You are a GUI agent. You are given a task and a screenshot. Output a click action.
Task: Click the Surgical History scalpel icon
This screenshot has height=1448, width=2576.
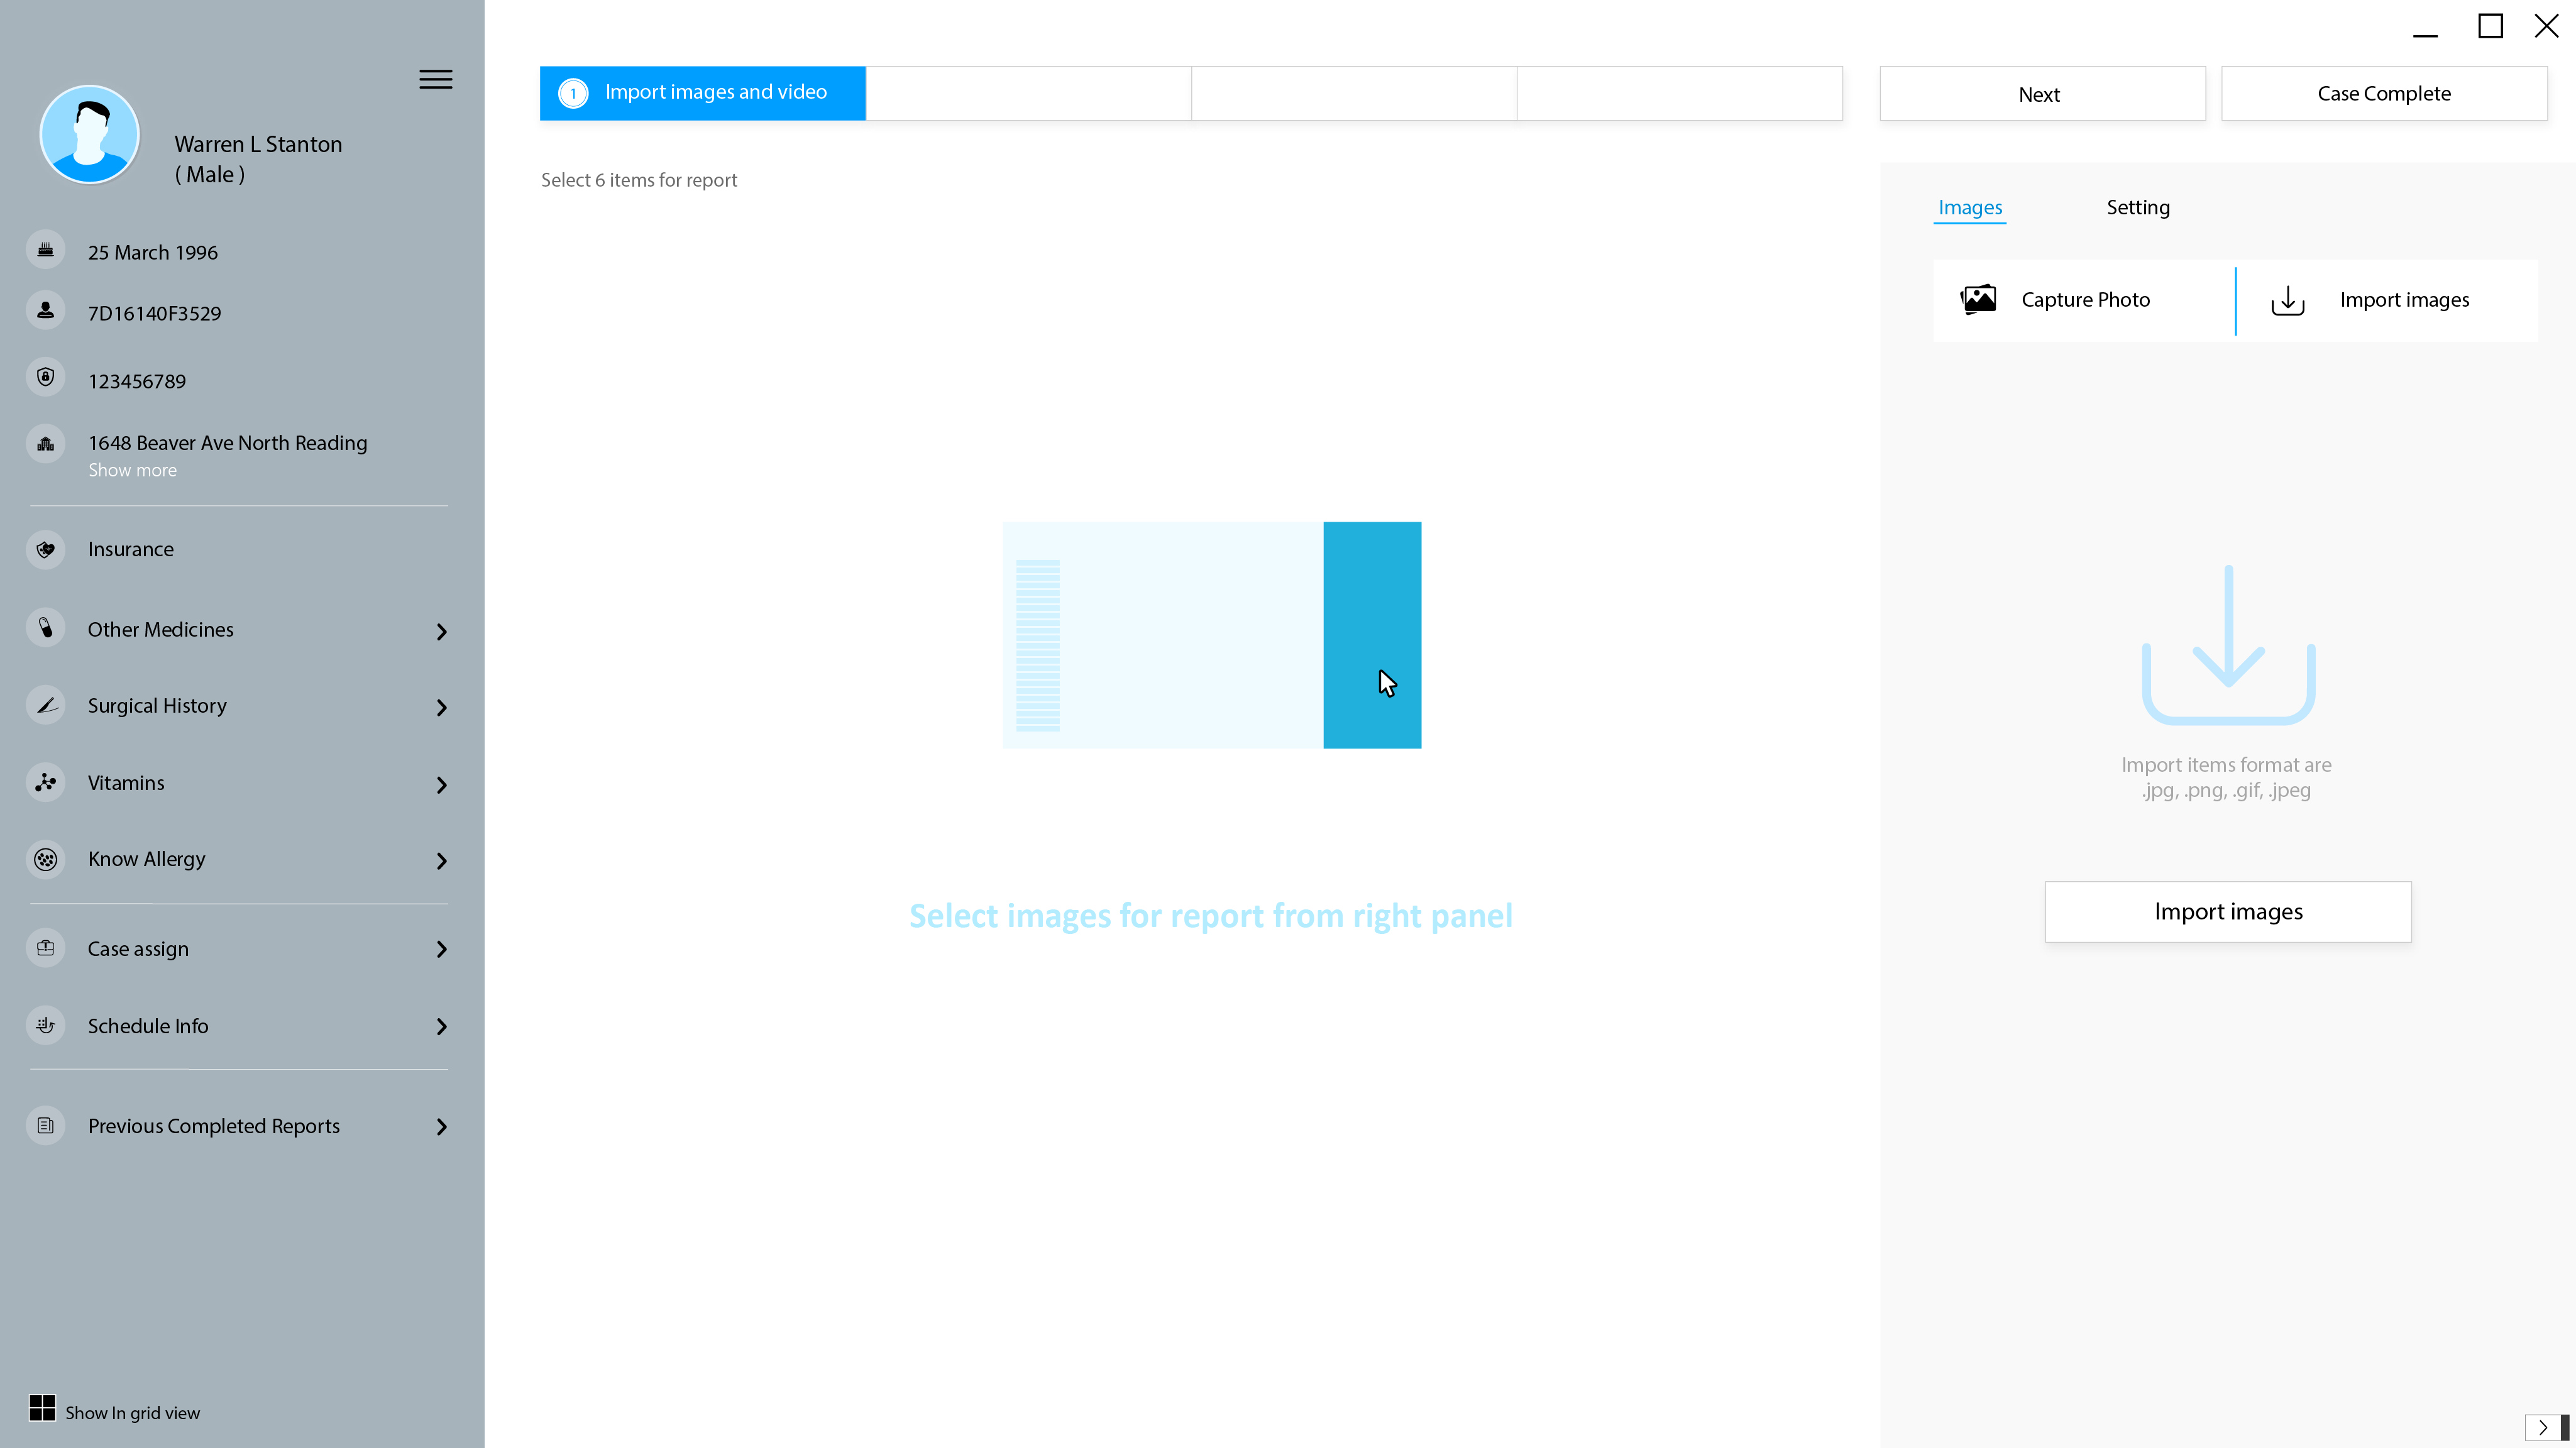pyautogui.click(x=46, y=705)
